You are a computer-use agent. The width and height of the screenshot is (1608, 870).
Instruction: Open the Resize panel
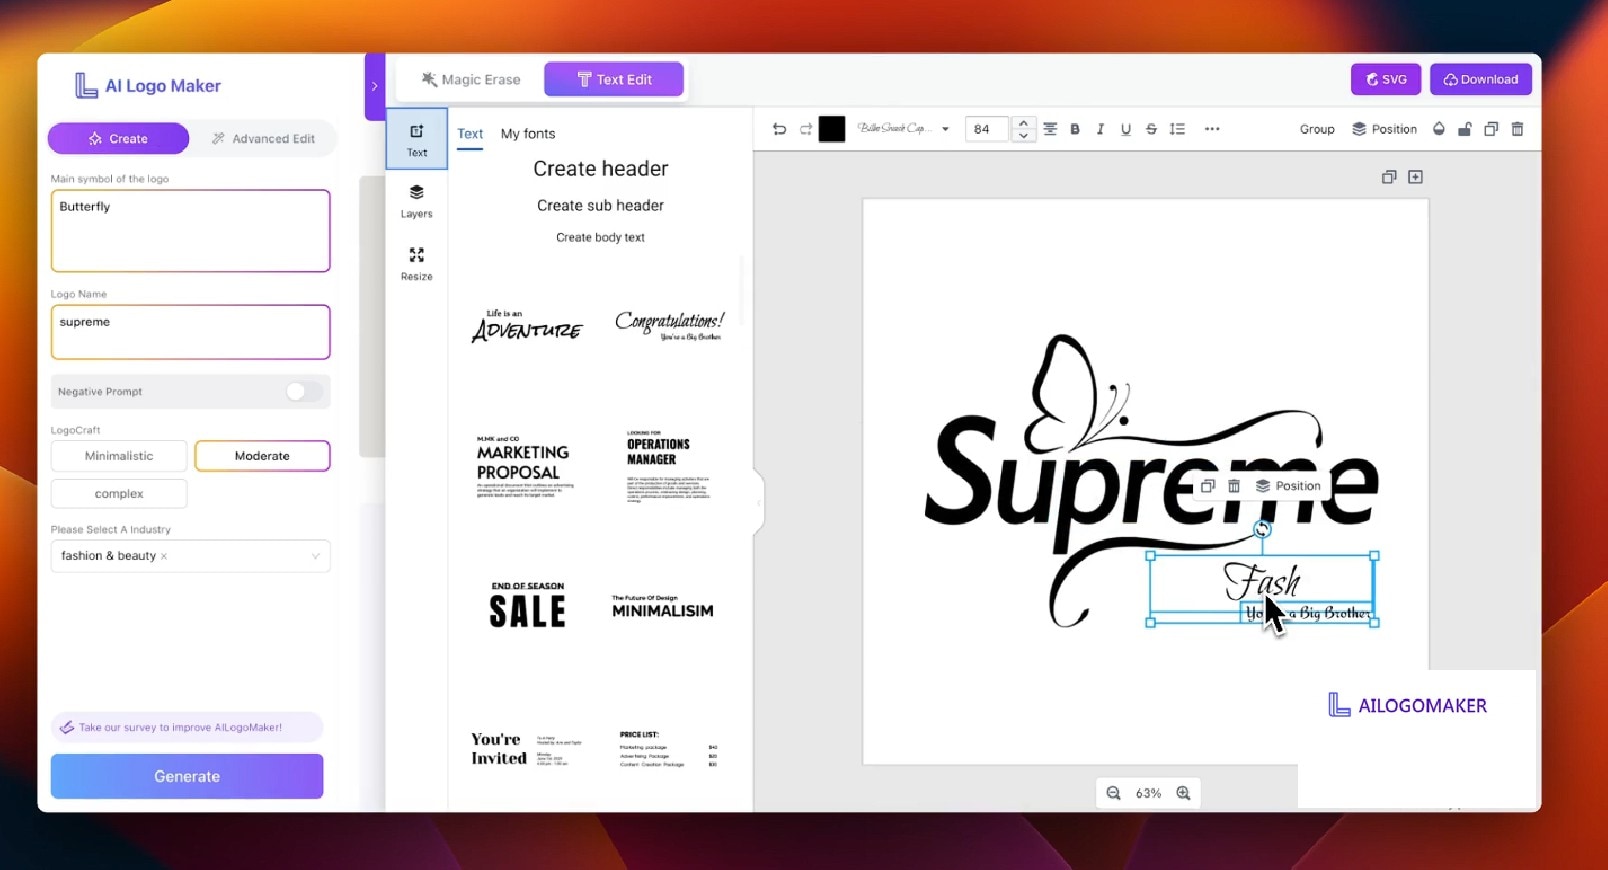coord(417,263)
